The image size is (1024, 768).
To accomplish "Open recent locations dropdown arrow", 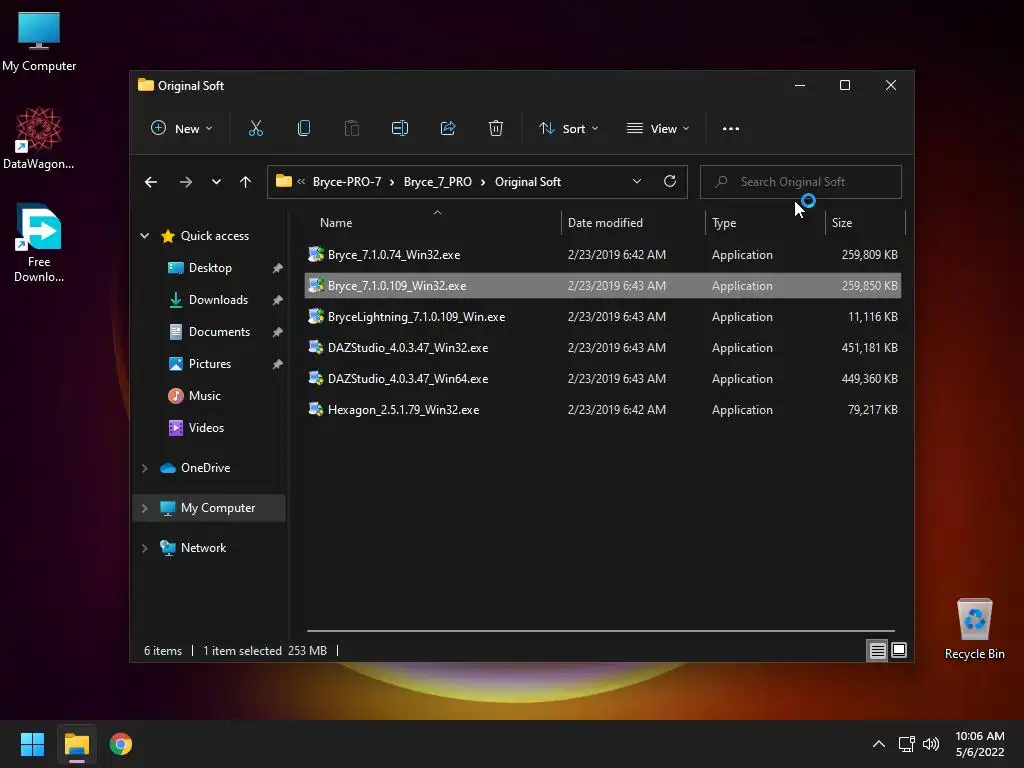I will coord(216,182).
